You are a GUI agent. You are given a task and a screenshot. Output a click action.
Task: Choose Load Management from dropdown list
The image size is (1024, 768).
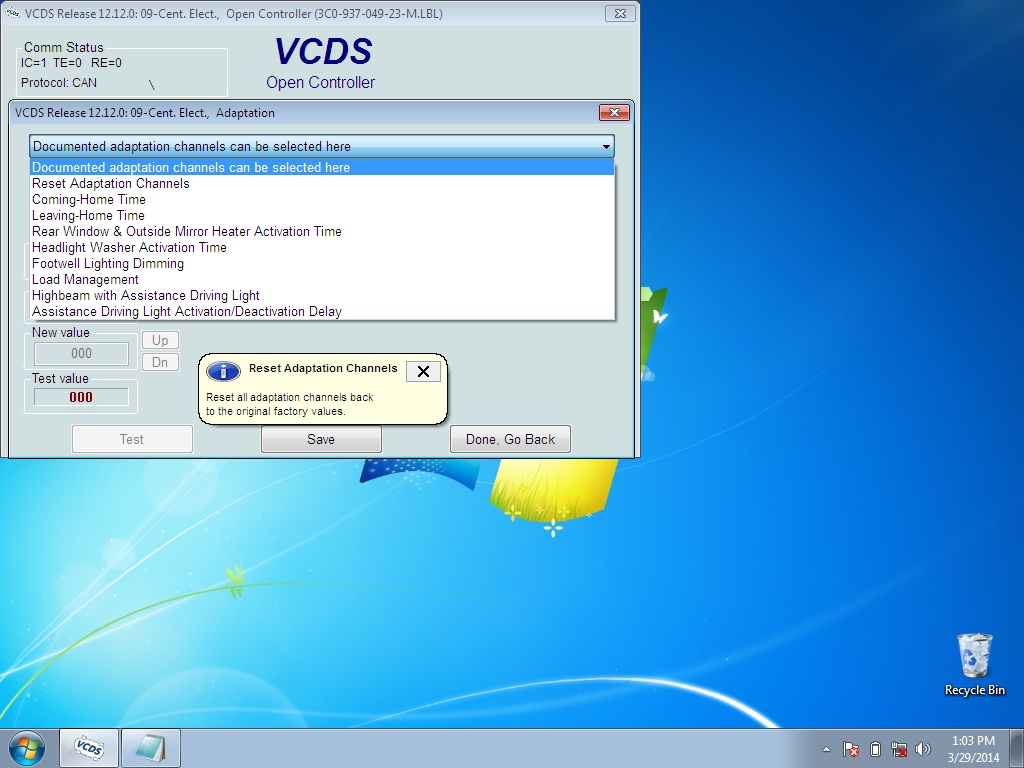tap(85, 280)
